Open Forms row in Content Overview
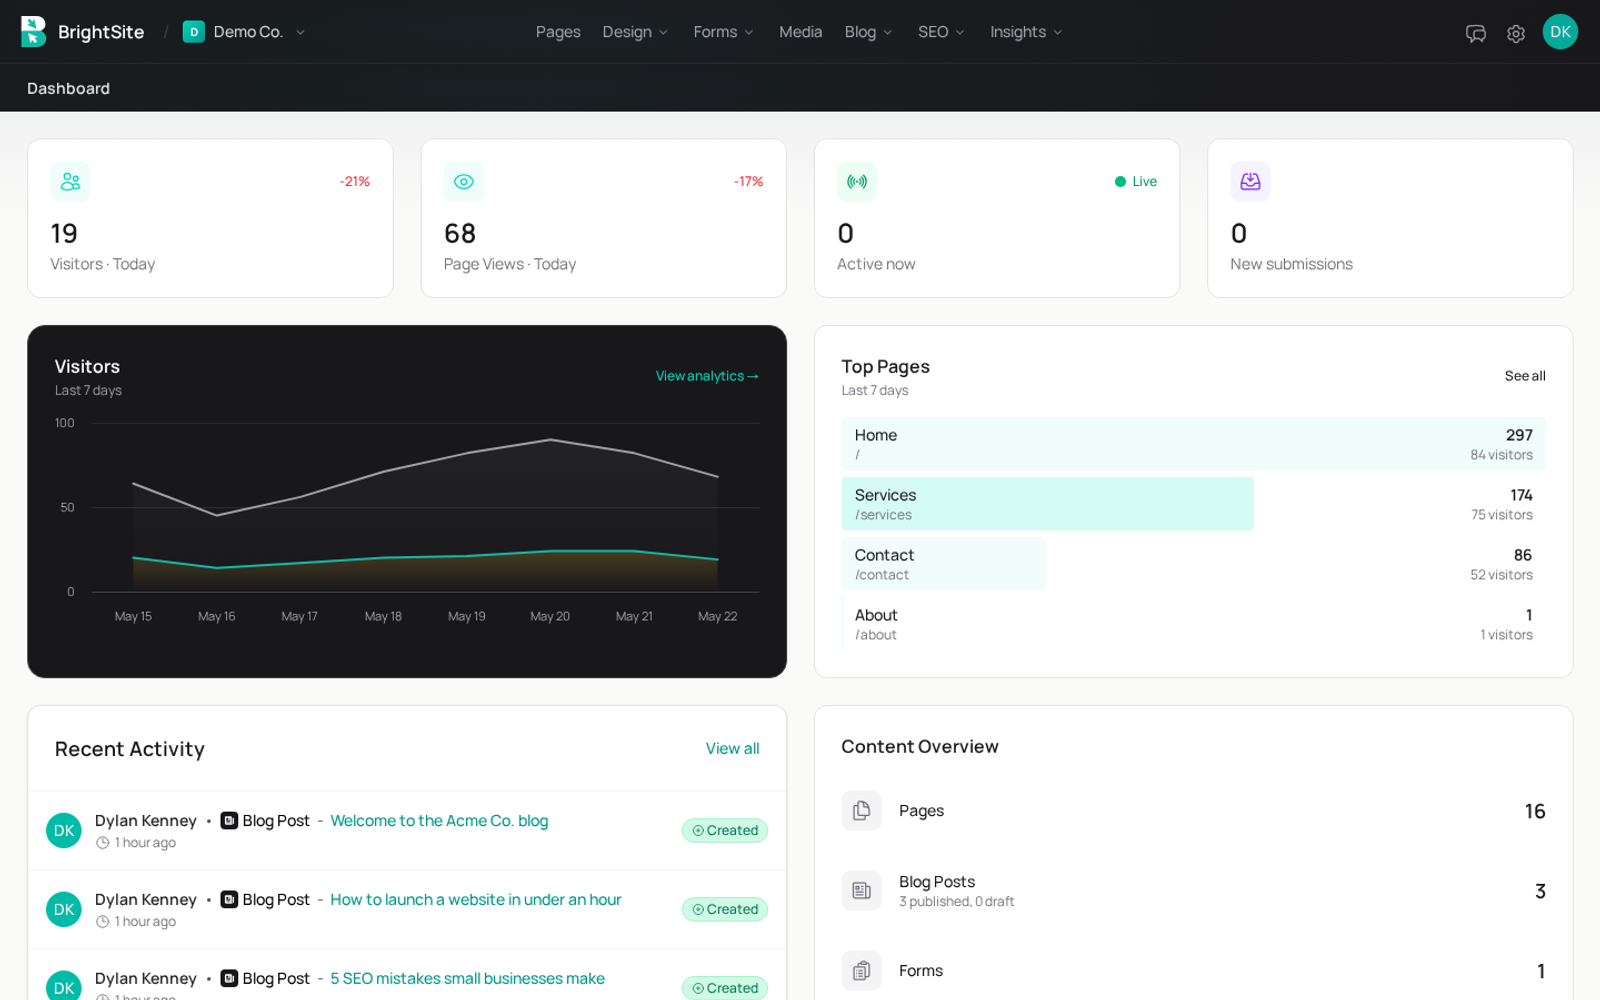Screen dimensions: 1600x1000 point(1193,970)
